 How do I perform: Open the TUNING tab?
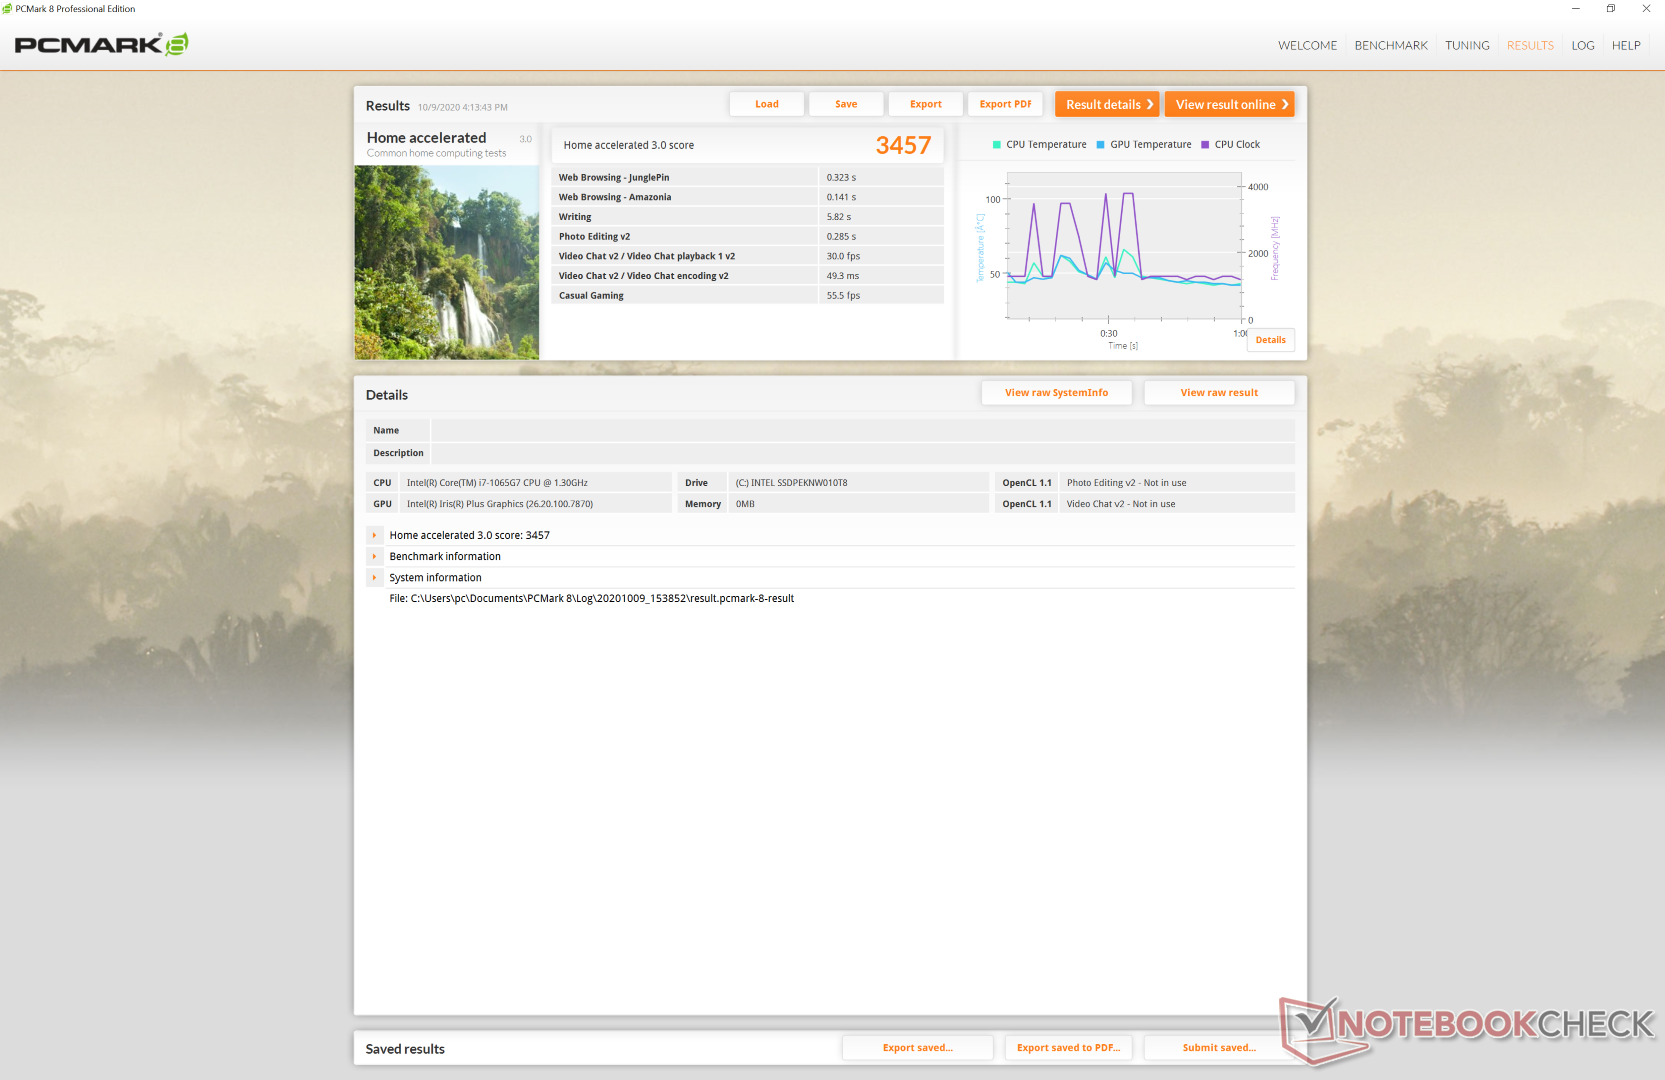[1467, 46]
